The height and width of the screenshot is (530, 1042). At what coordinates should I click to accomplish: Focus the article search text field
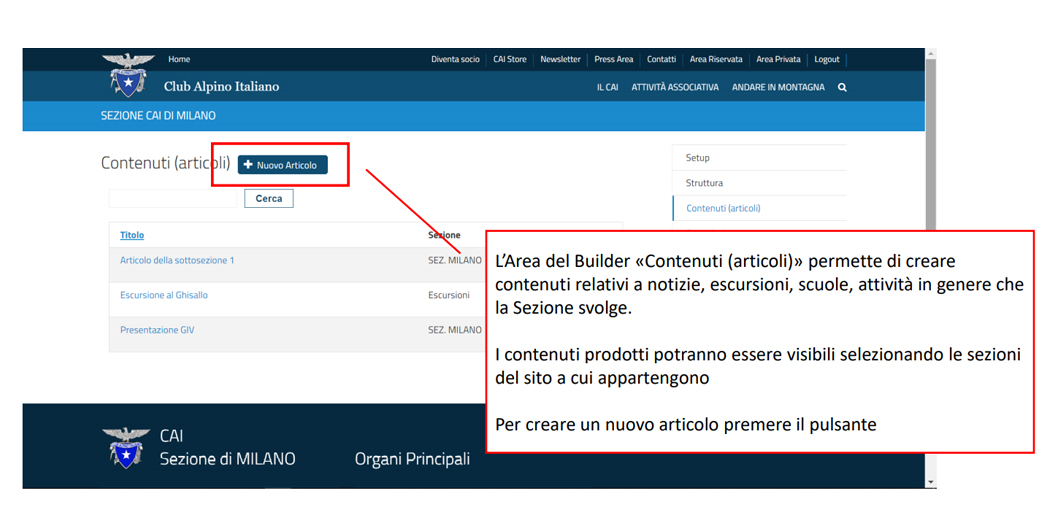pos(173,199)
